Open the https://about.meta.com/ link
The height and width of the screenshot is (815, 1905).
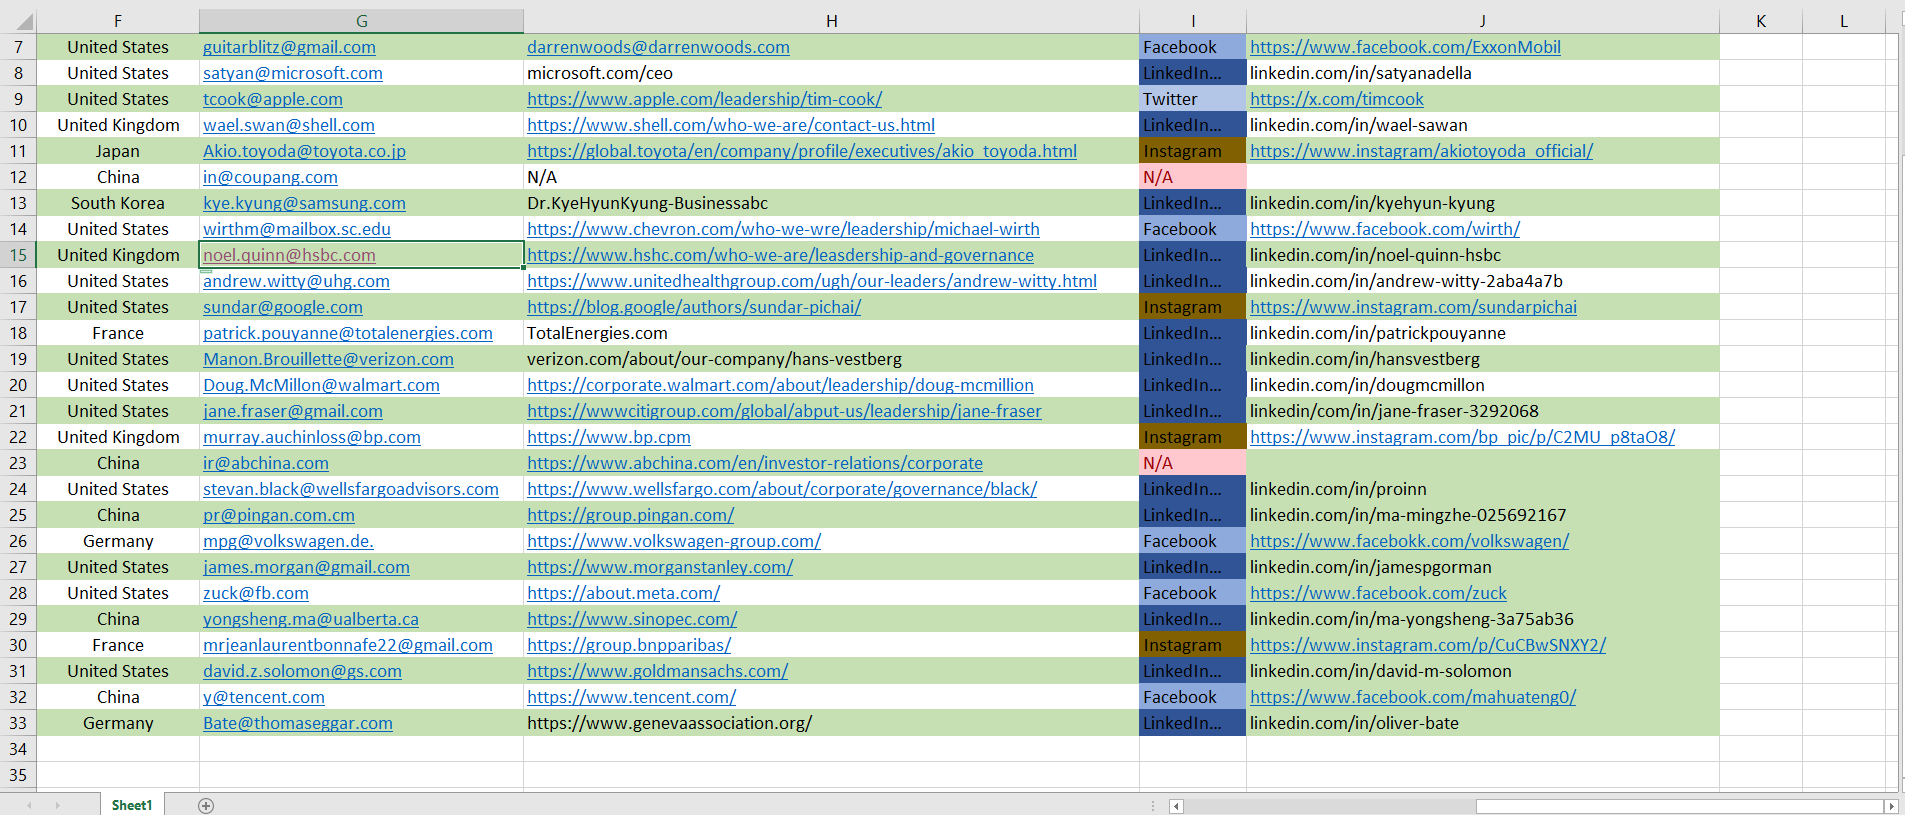point(623,593)
